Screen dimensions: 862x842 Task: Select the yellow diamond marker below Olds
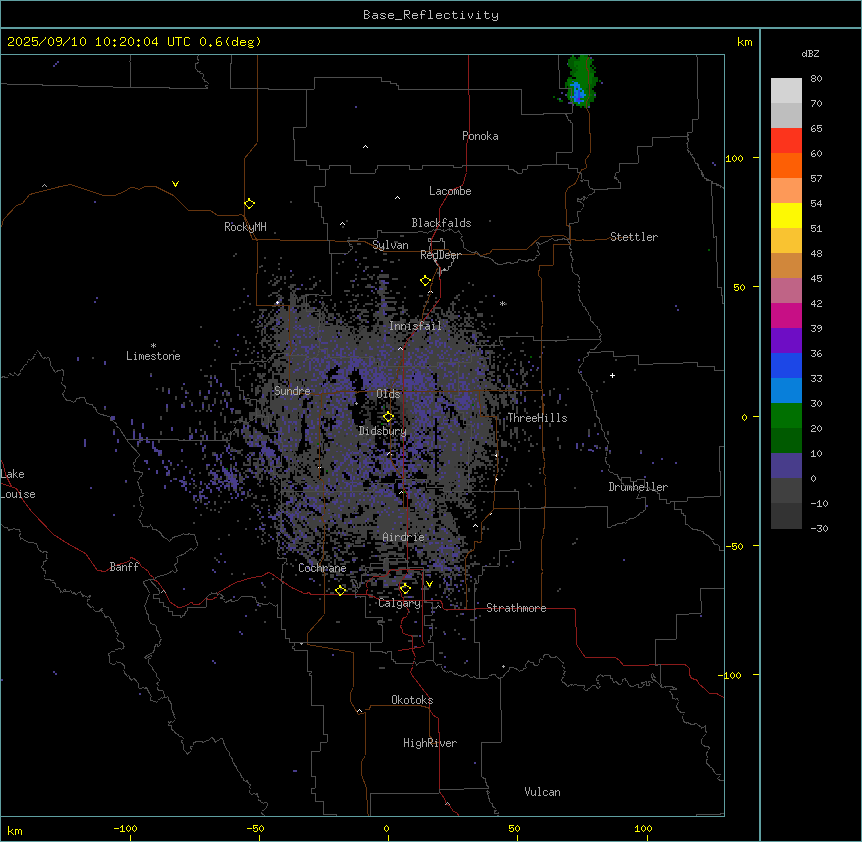(388, 417)
